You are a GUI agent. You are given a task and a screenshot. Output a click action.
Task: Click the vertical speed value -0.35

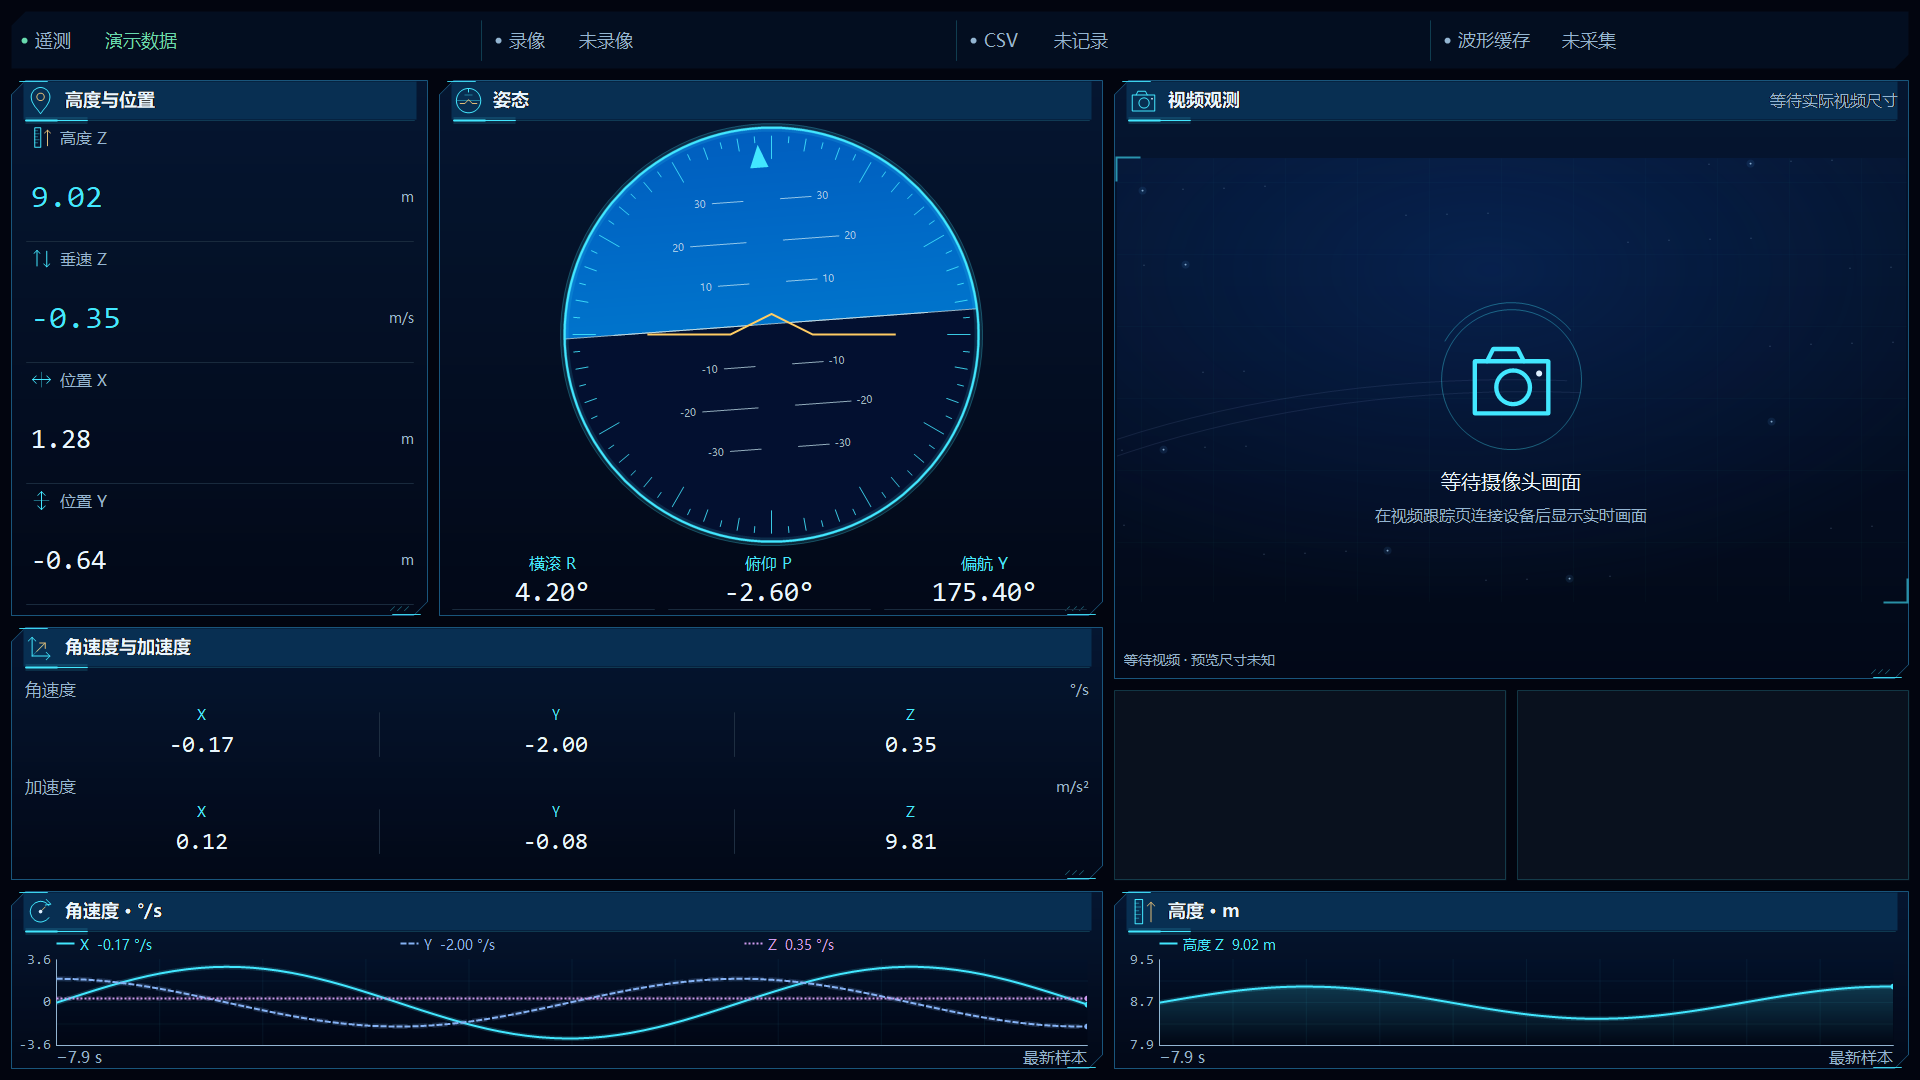tap(76, 318)
